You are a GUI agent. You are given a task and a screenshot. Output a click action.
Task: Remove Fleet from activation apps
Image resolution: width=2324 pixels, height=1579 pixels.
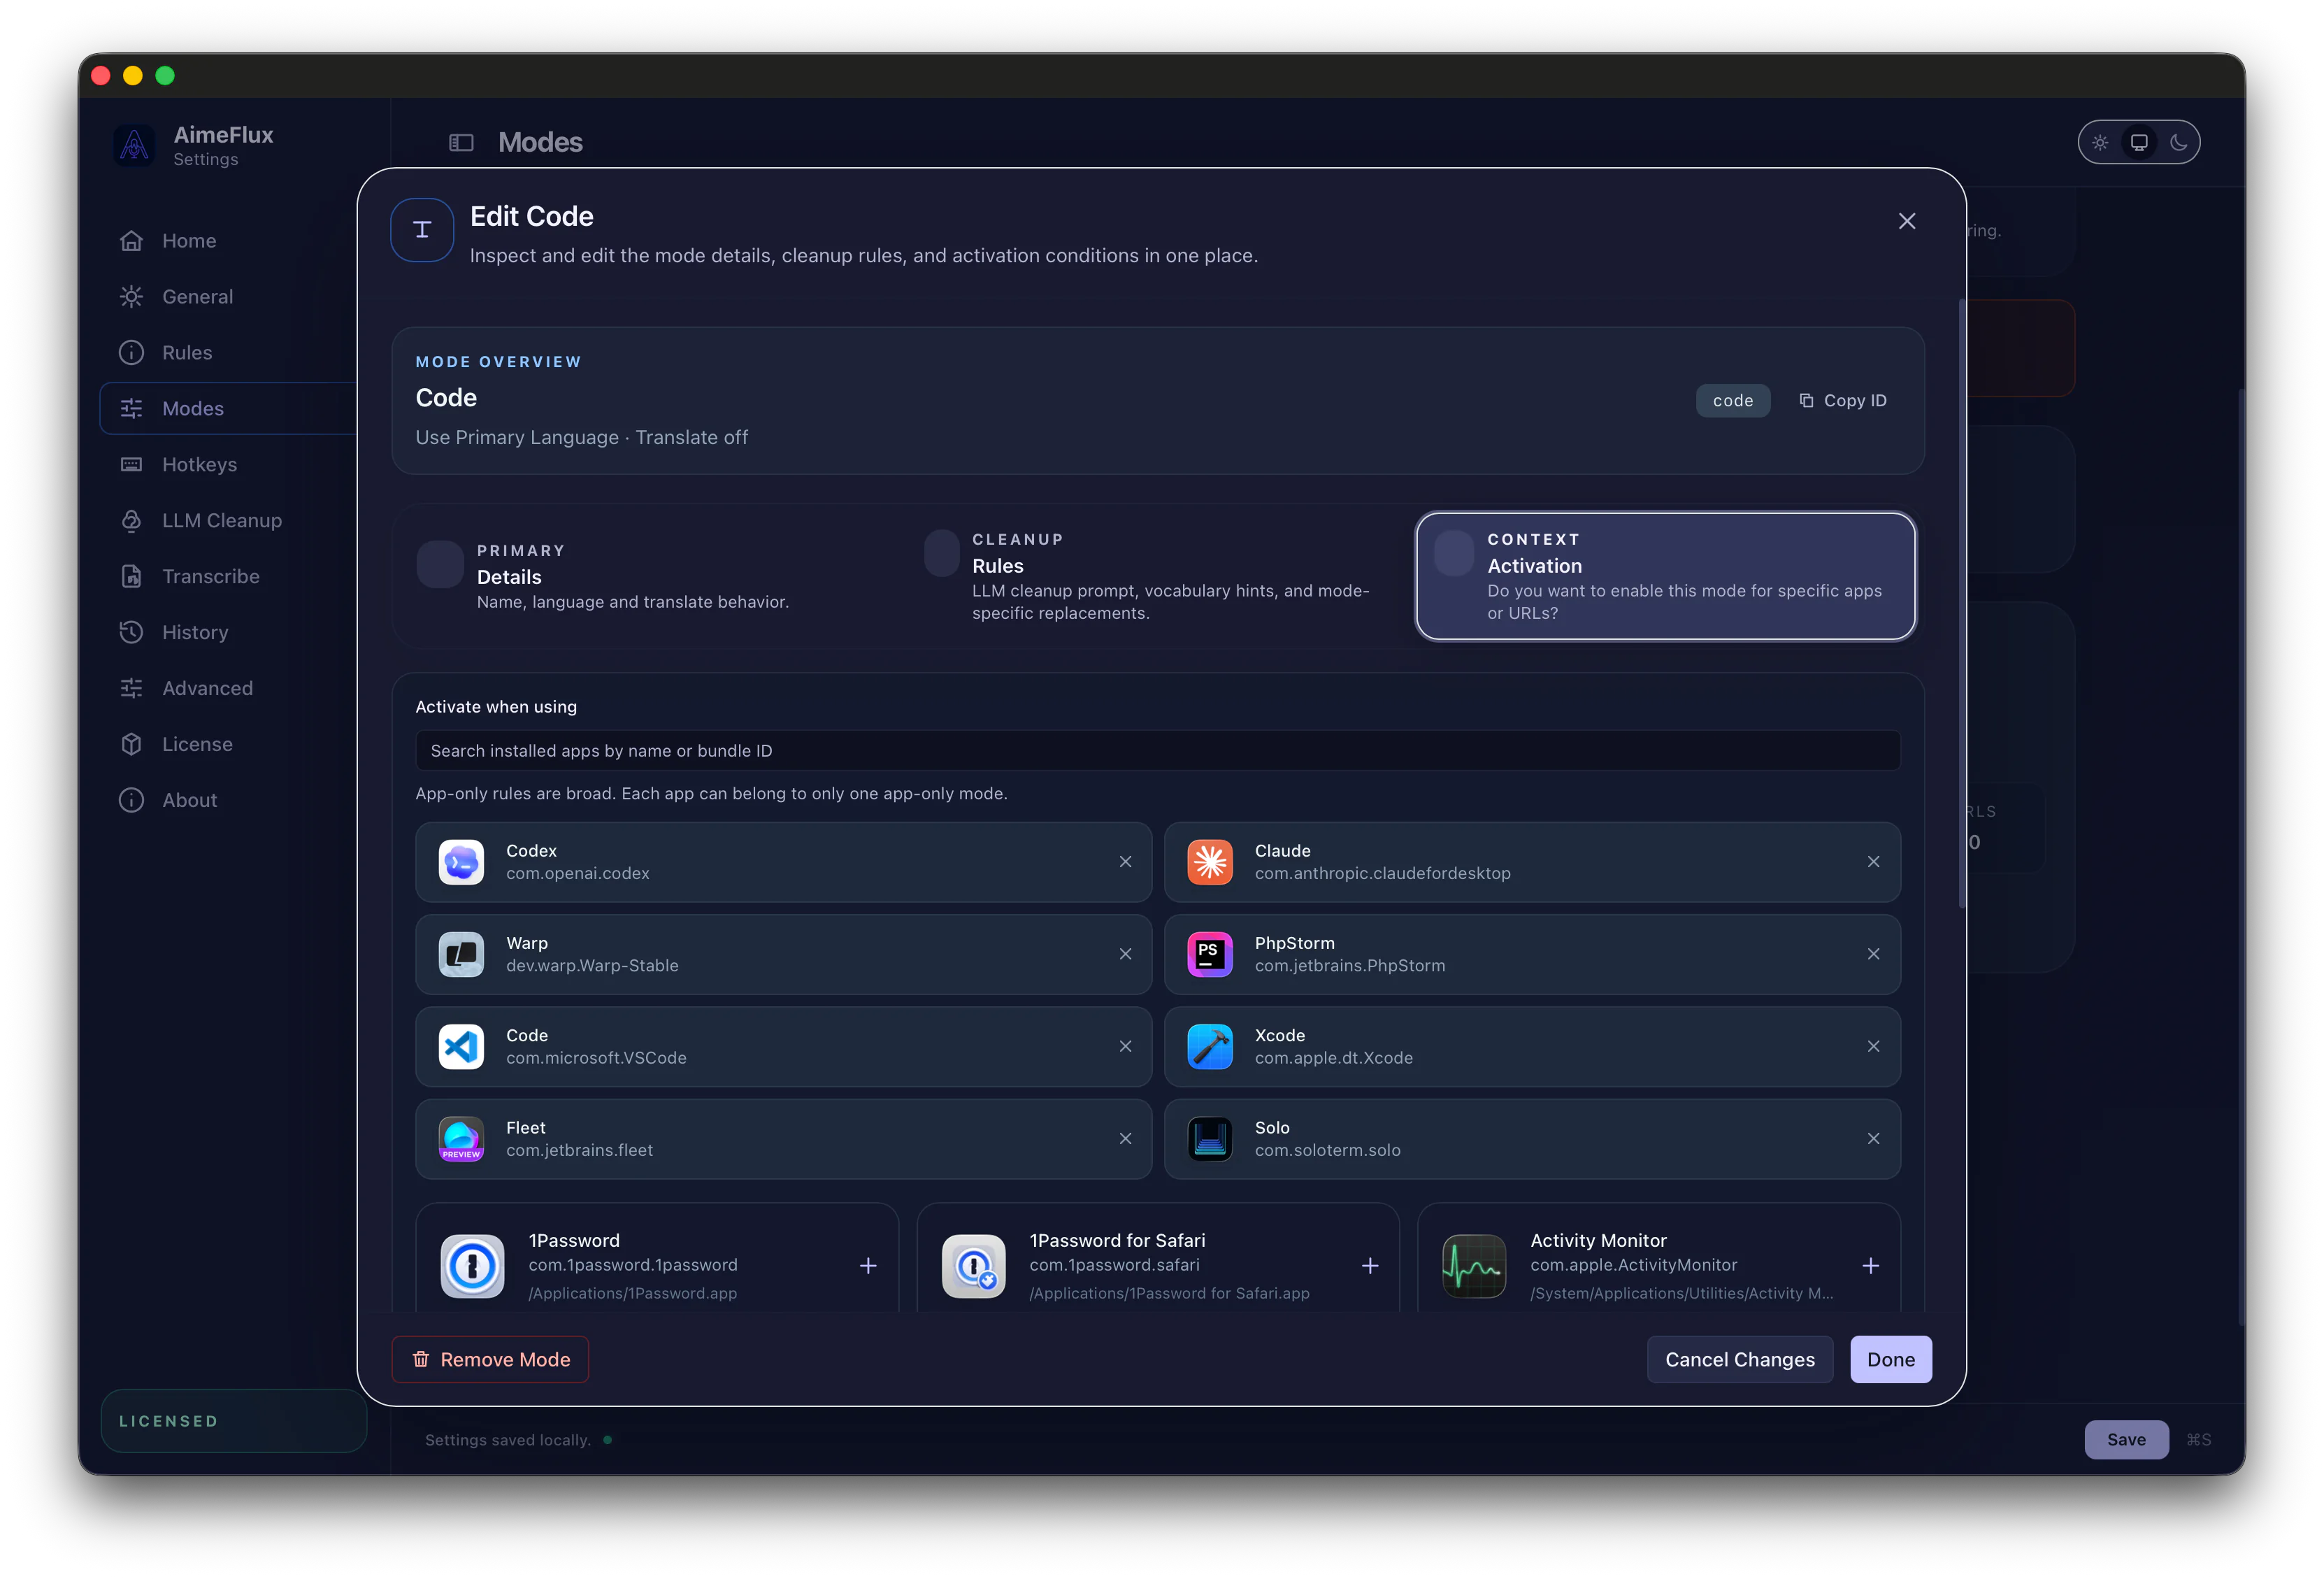(1125, 1138)
